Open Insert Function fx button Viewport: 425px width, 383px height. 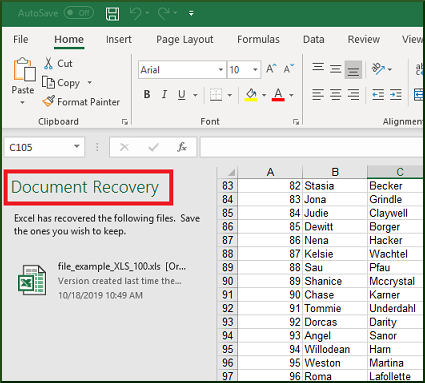coord(182,147)
